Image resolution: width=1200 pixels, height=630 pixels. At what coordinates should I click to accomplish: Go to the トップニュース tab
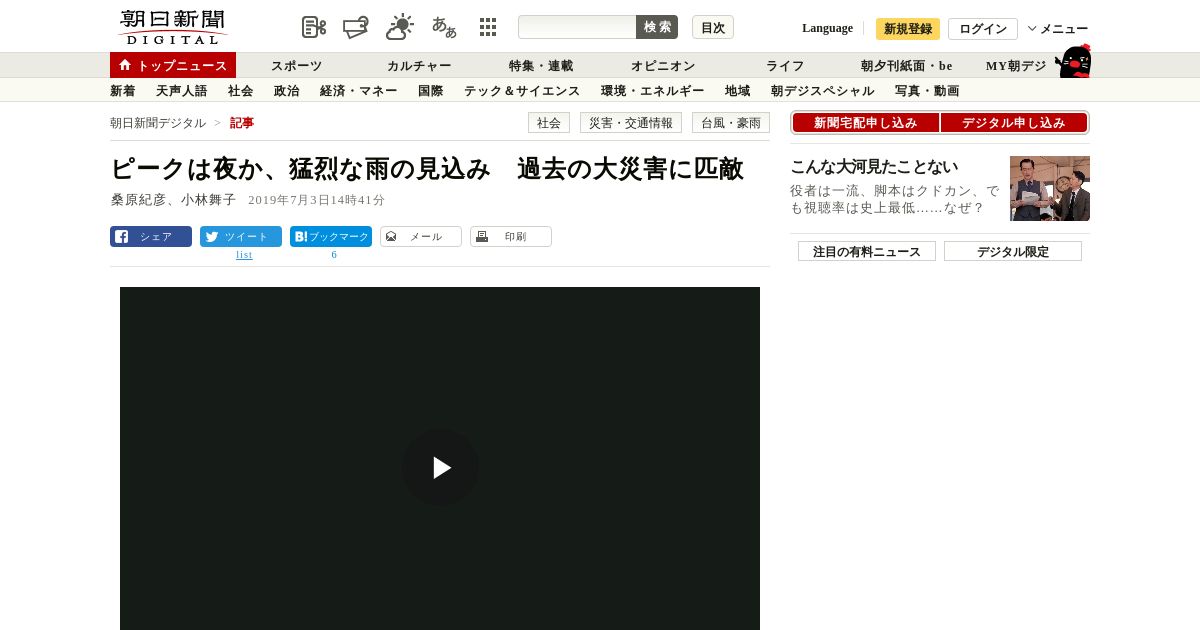(173, 65)
